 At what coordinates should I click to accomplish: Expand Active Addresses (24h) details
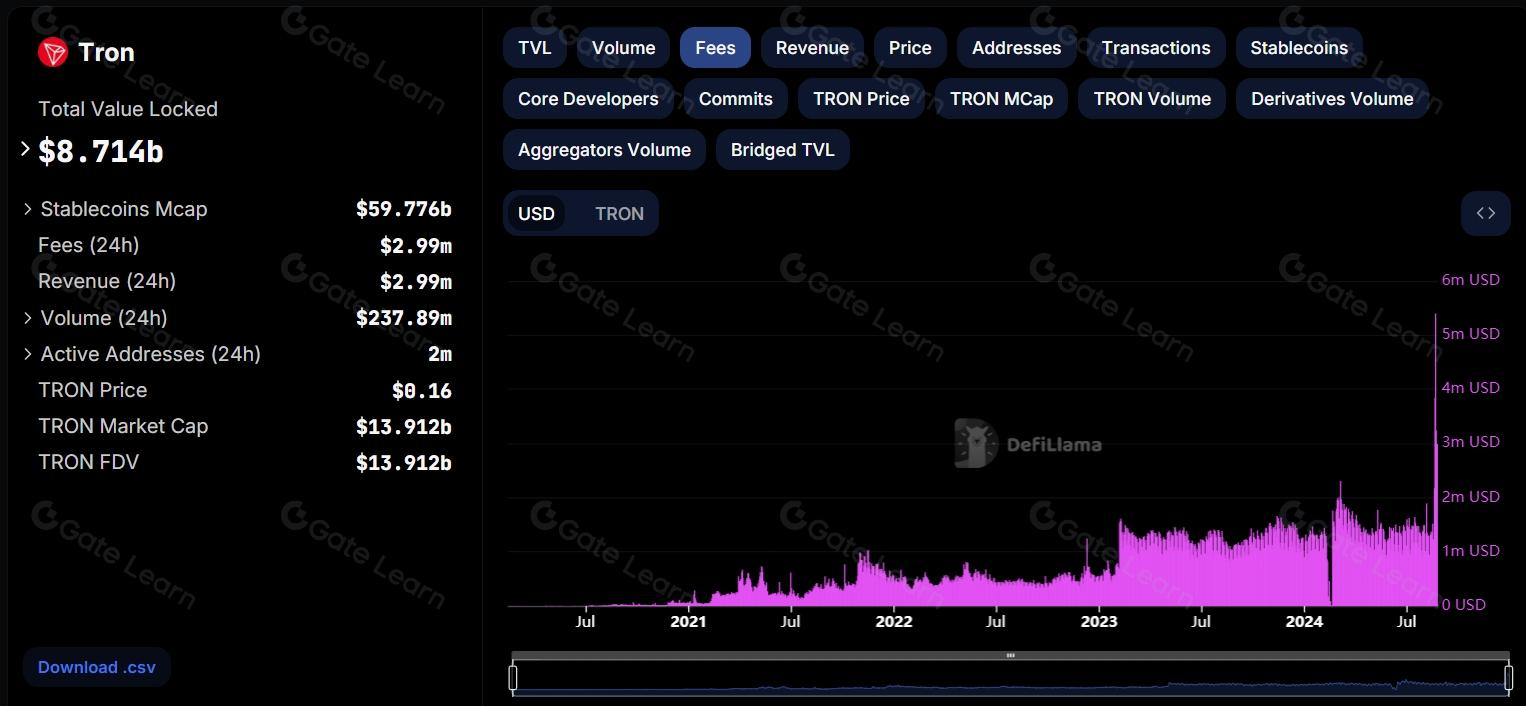click(28, 355)
